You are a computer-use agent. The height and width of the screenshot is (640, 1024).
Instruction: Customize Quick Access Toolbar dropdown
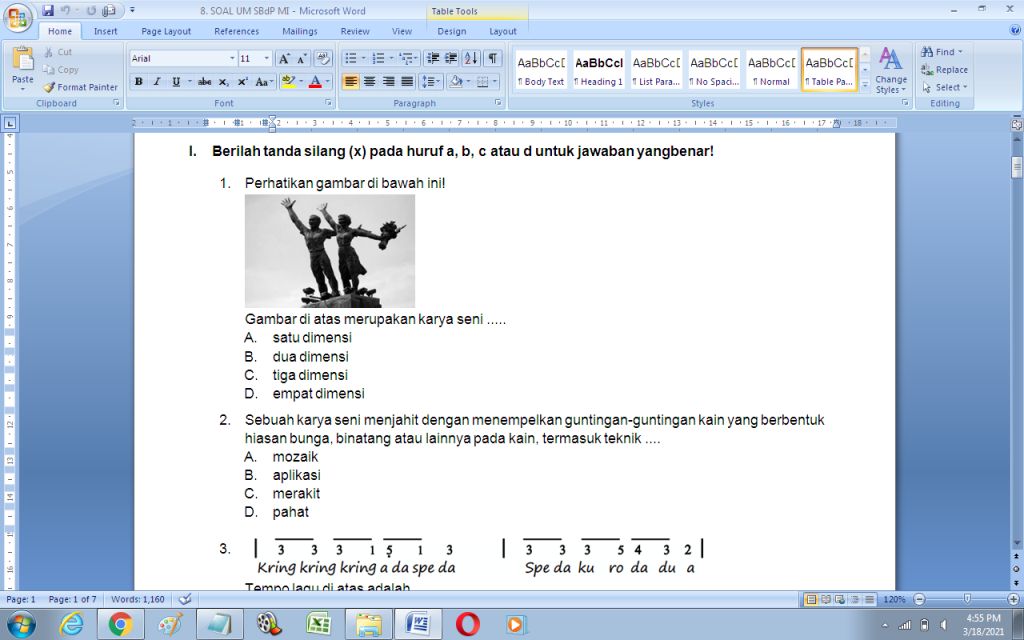pos(132,10)
